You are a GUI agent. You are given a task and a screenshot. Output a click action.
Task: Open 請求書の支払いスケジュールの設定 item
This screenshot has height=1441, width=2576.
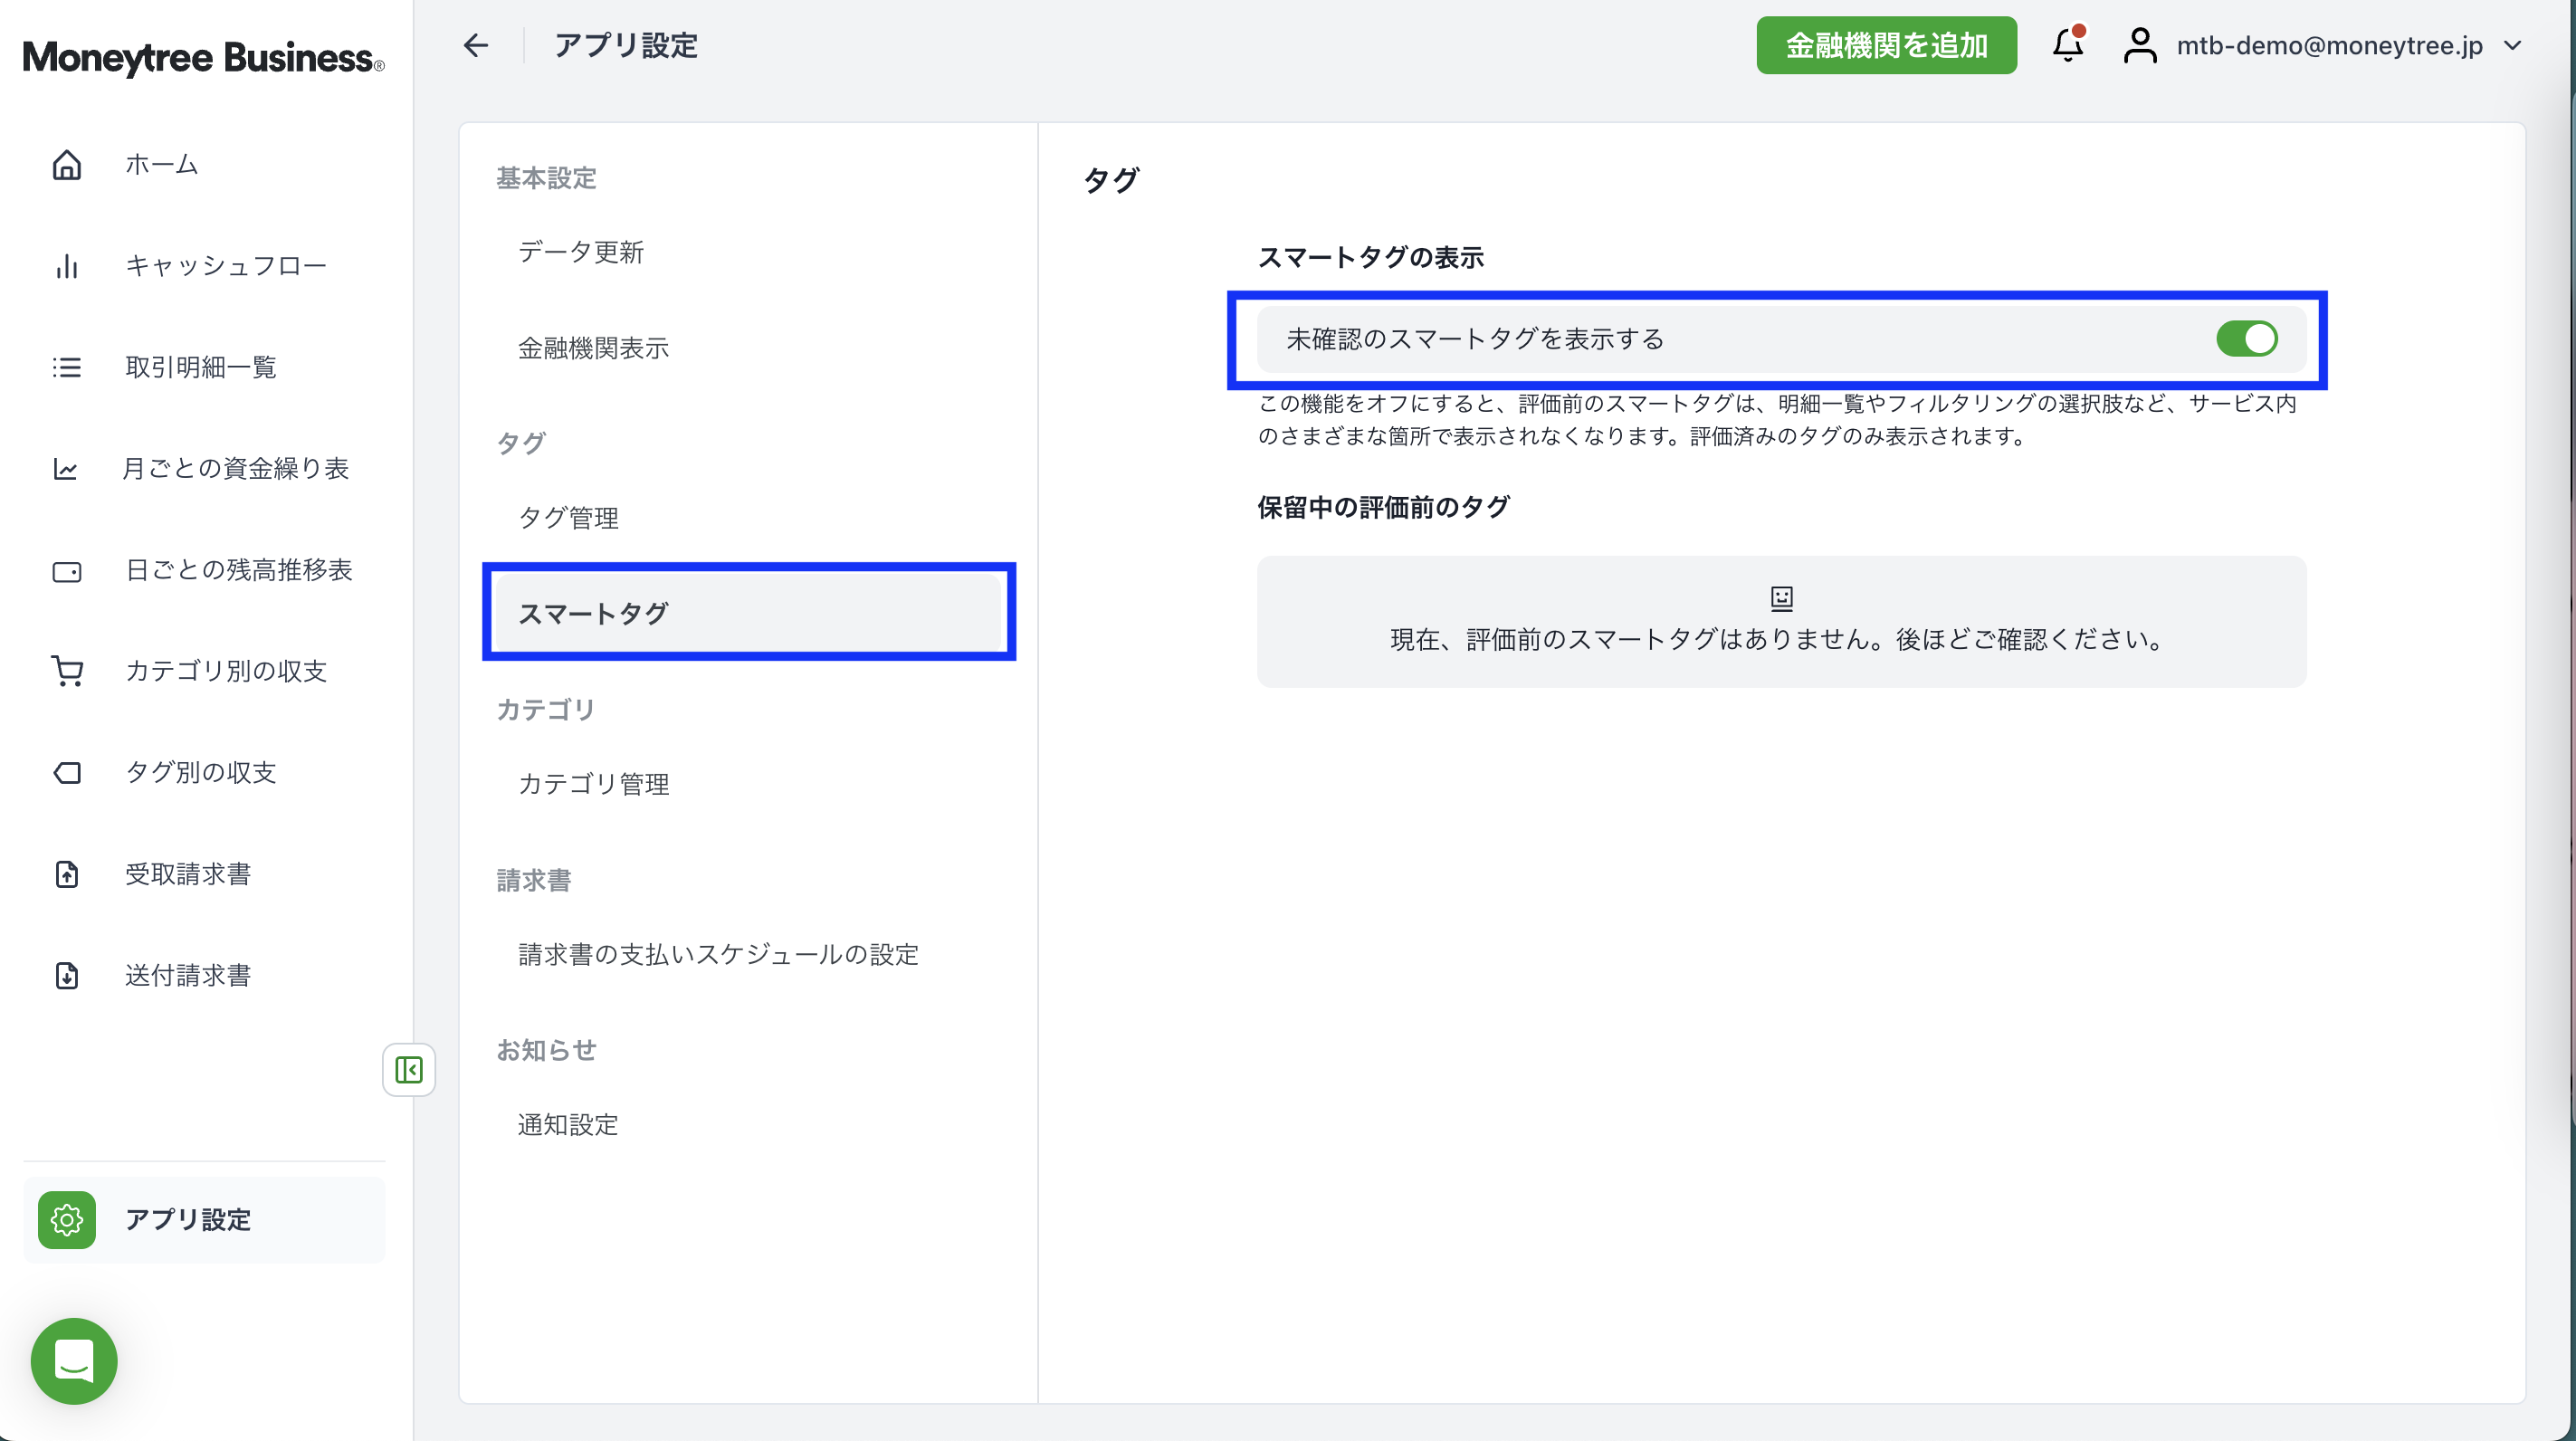(718, 955)
